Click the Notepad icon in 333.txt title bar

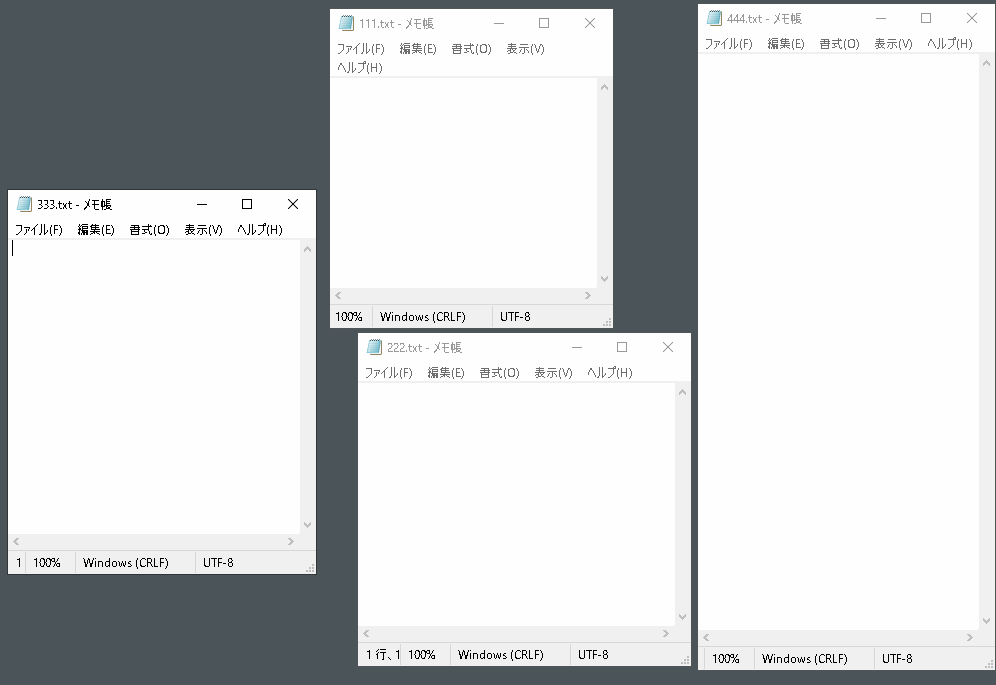click(24, 204)
